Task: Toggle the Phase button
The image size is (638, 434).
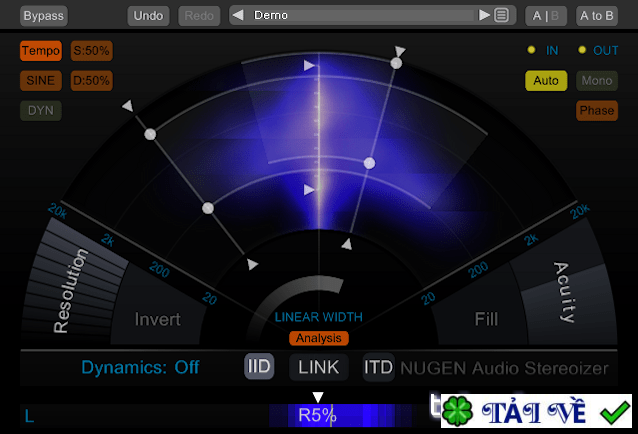Action: (x=597, y=111)
